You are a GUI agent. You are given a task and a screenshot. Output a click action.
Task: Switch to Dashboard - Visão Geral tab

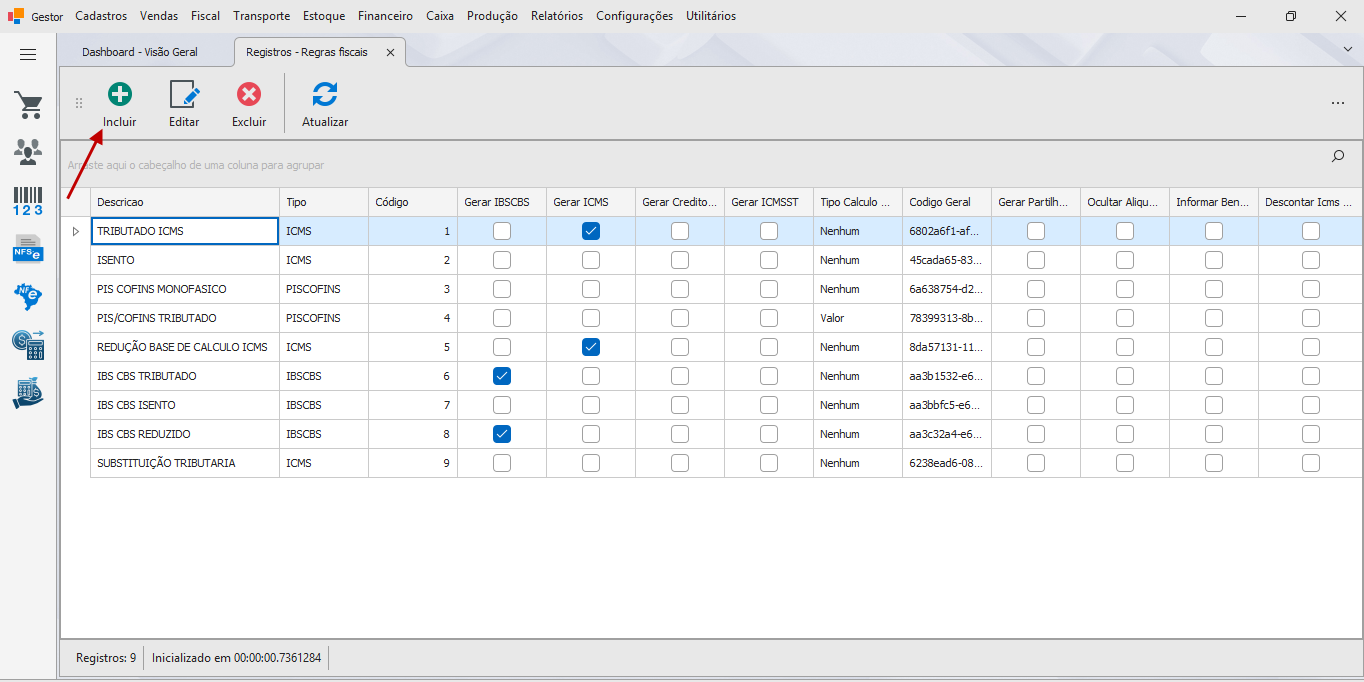[x=140, y=52]
